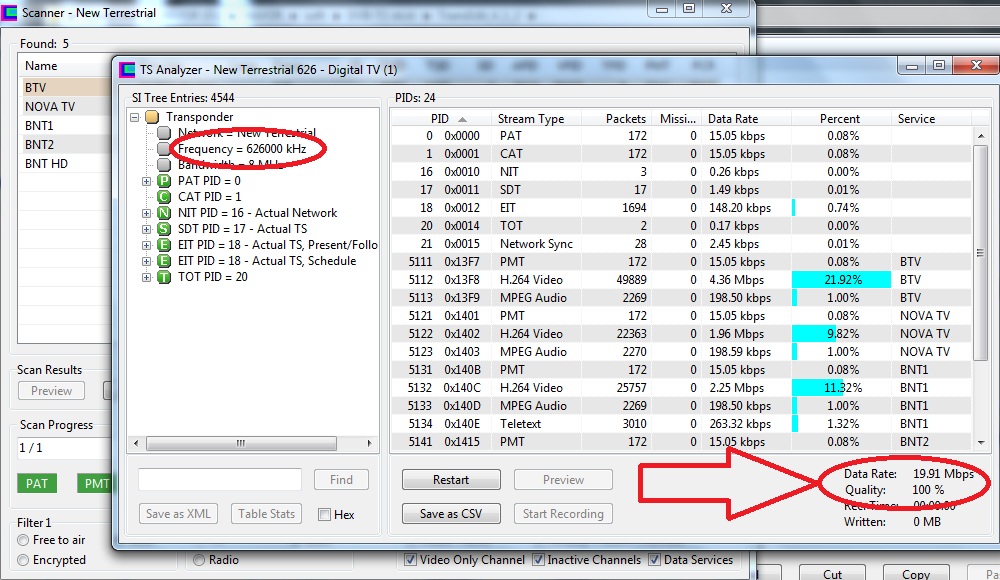This screenshot has width=1000, height=580.
Task: Collapse the Transponder tree node
Action: click(135, 117)
